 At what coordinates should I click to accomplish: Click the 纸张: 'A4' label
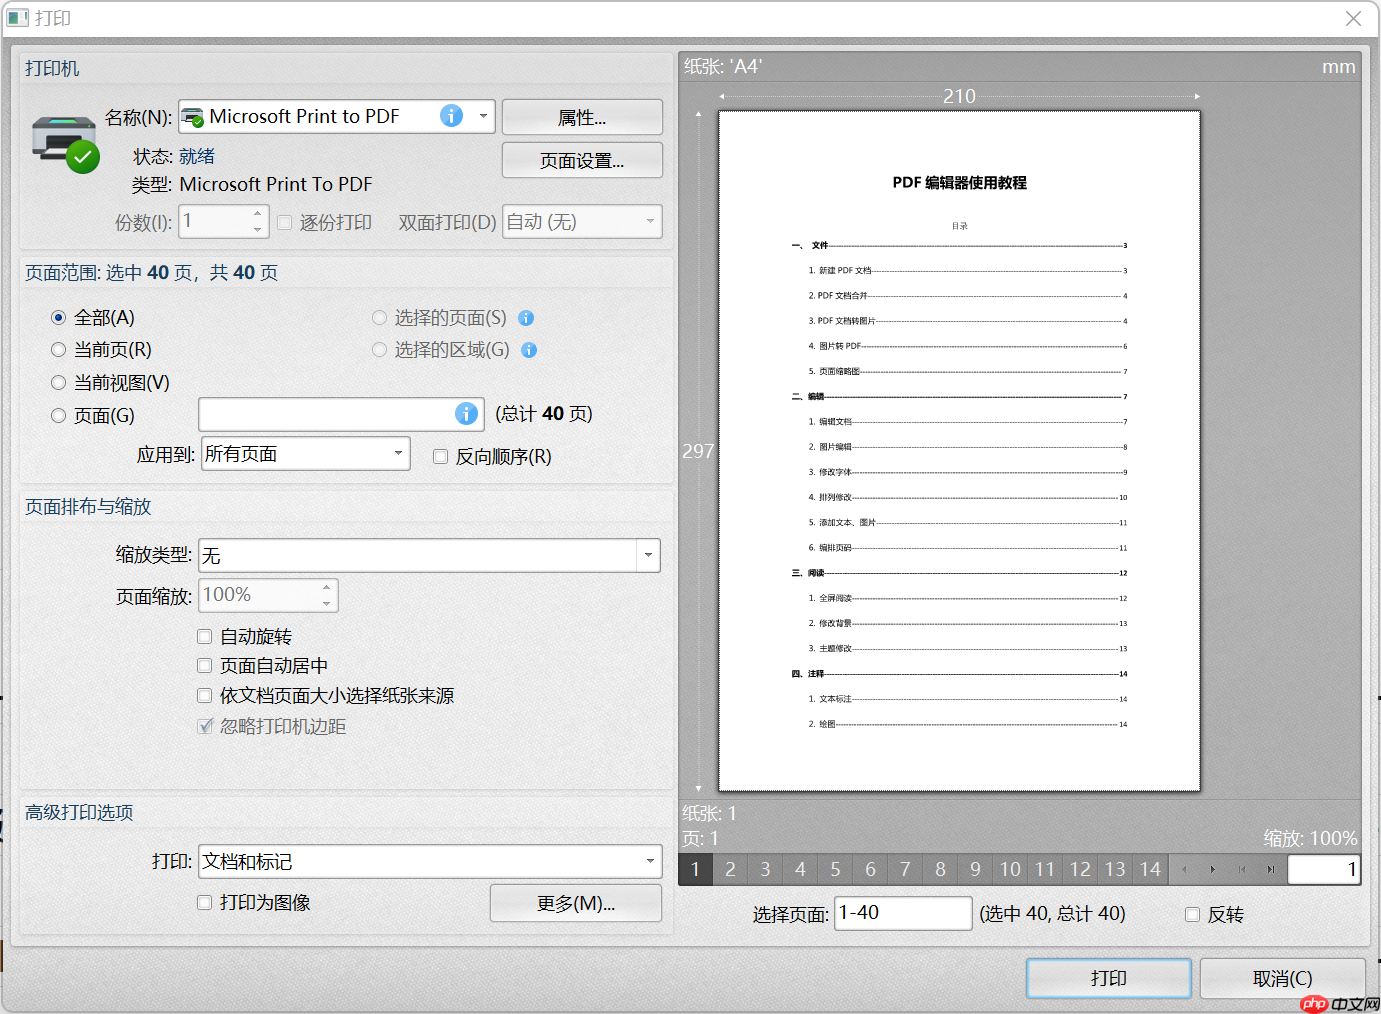click(x=723, y=66)
